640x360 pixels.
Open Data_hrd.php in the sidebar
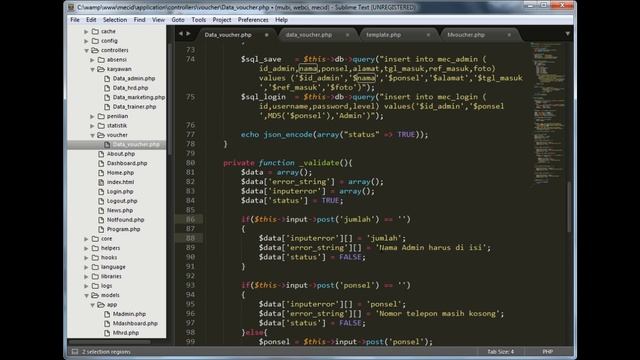130,88
